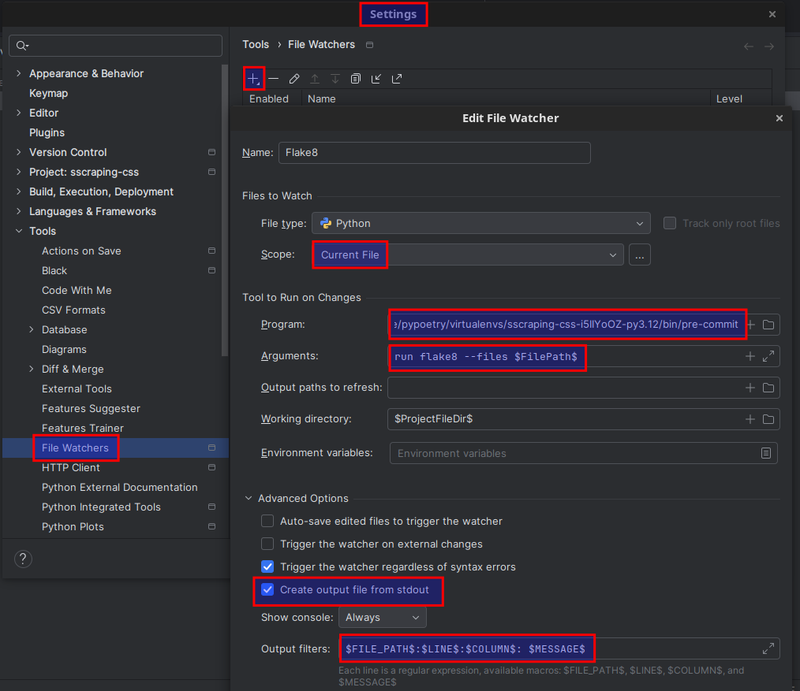800x691 pixels.
Task: Insert macro in Program field
Action: coord(751,325)
